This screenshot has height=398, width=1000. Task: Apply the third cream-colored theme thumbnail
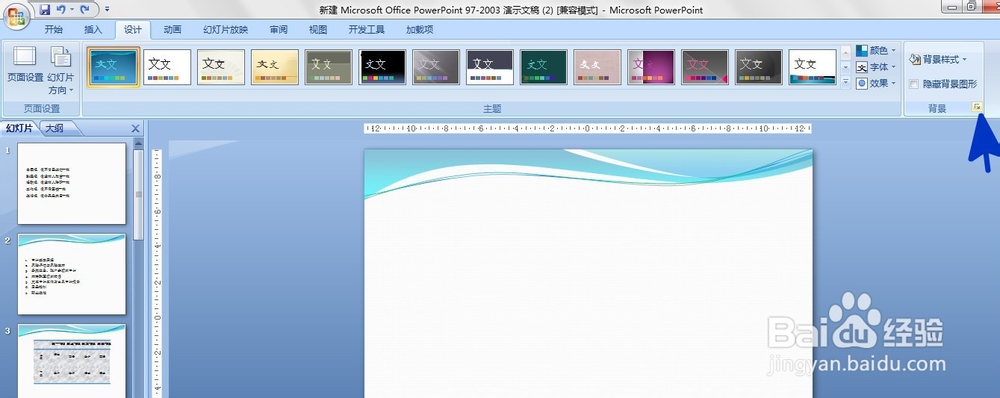pyautogui.click(x=221, y=67)
